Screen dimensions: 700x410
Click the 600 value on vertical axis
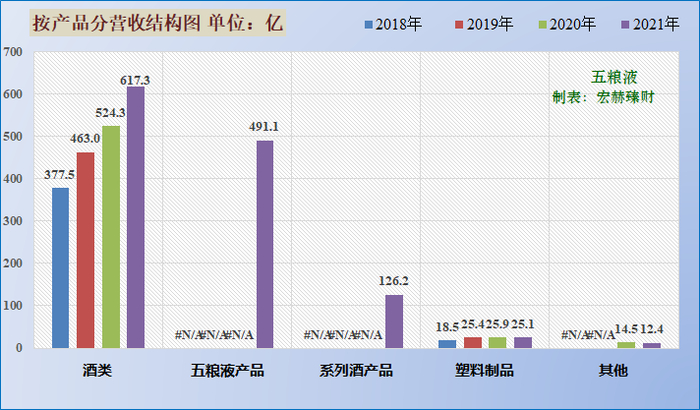12,94
